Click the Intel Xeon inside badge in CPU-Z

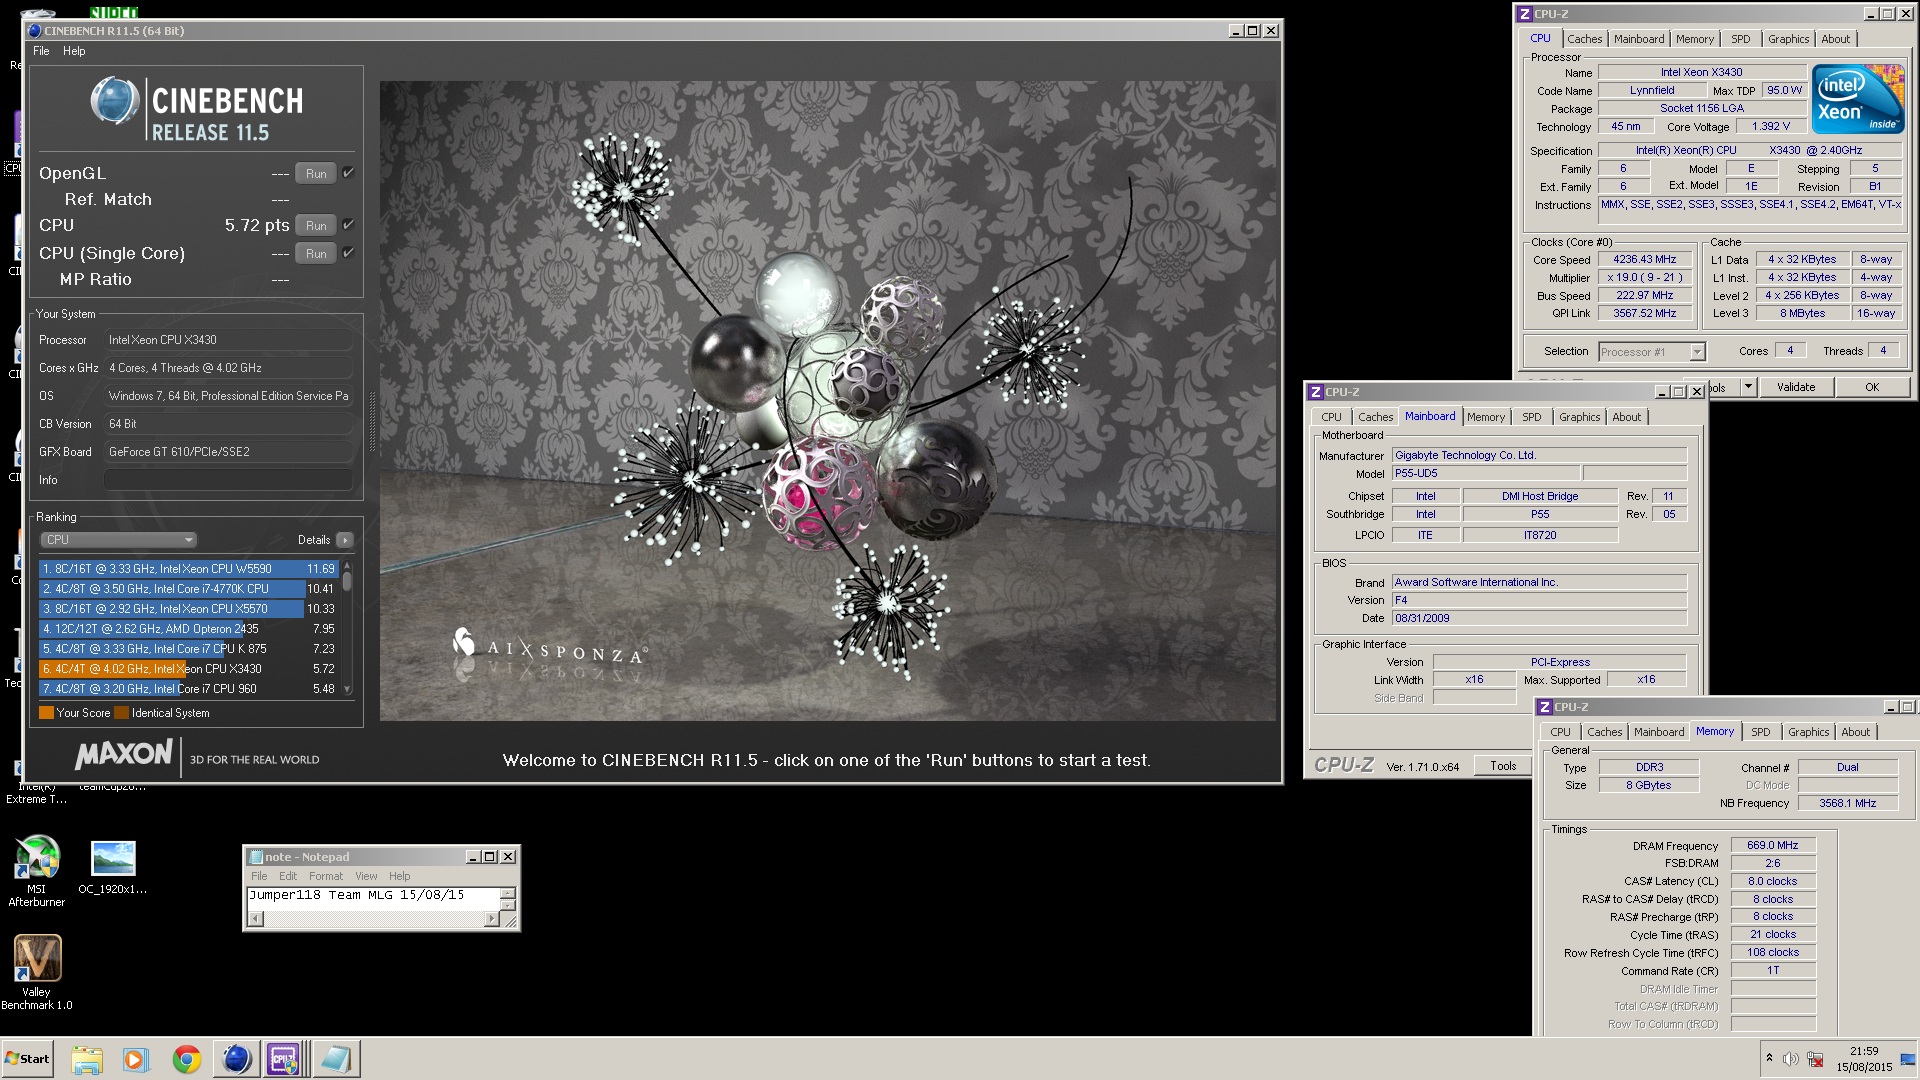tap(1859, 99)
